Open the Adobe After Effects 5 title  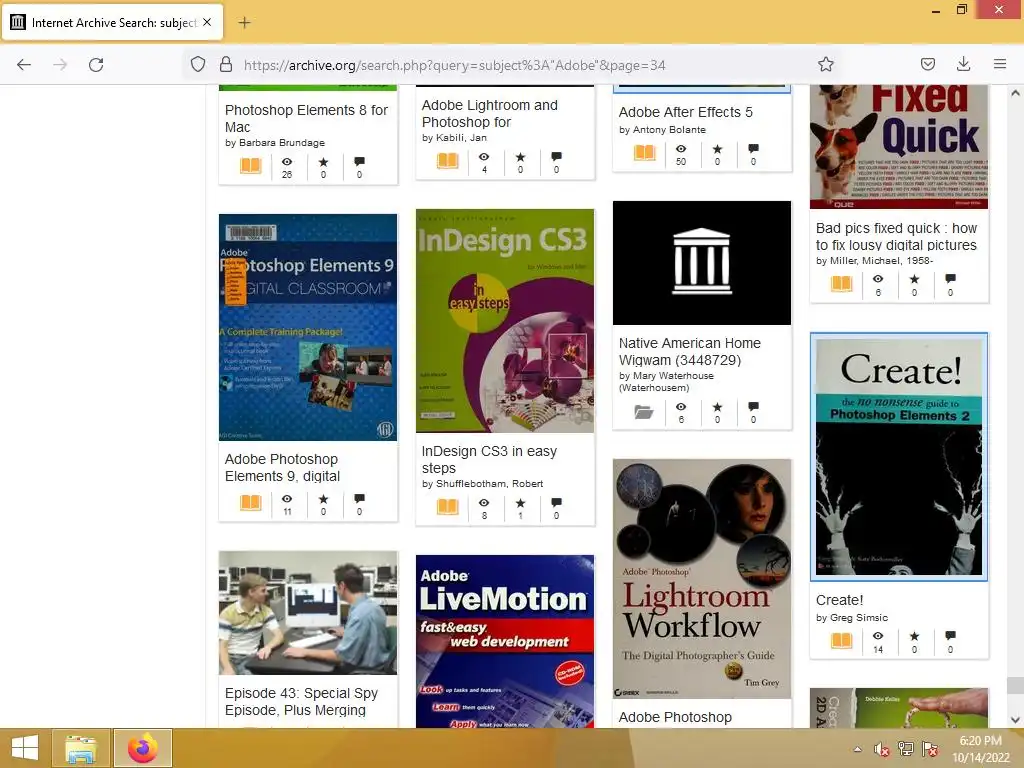pyautogui.click(x=686, y=112)
